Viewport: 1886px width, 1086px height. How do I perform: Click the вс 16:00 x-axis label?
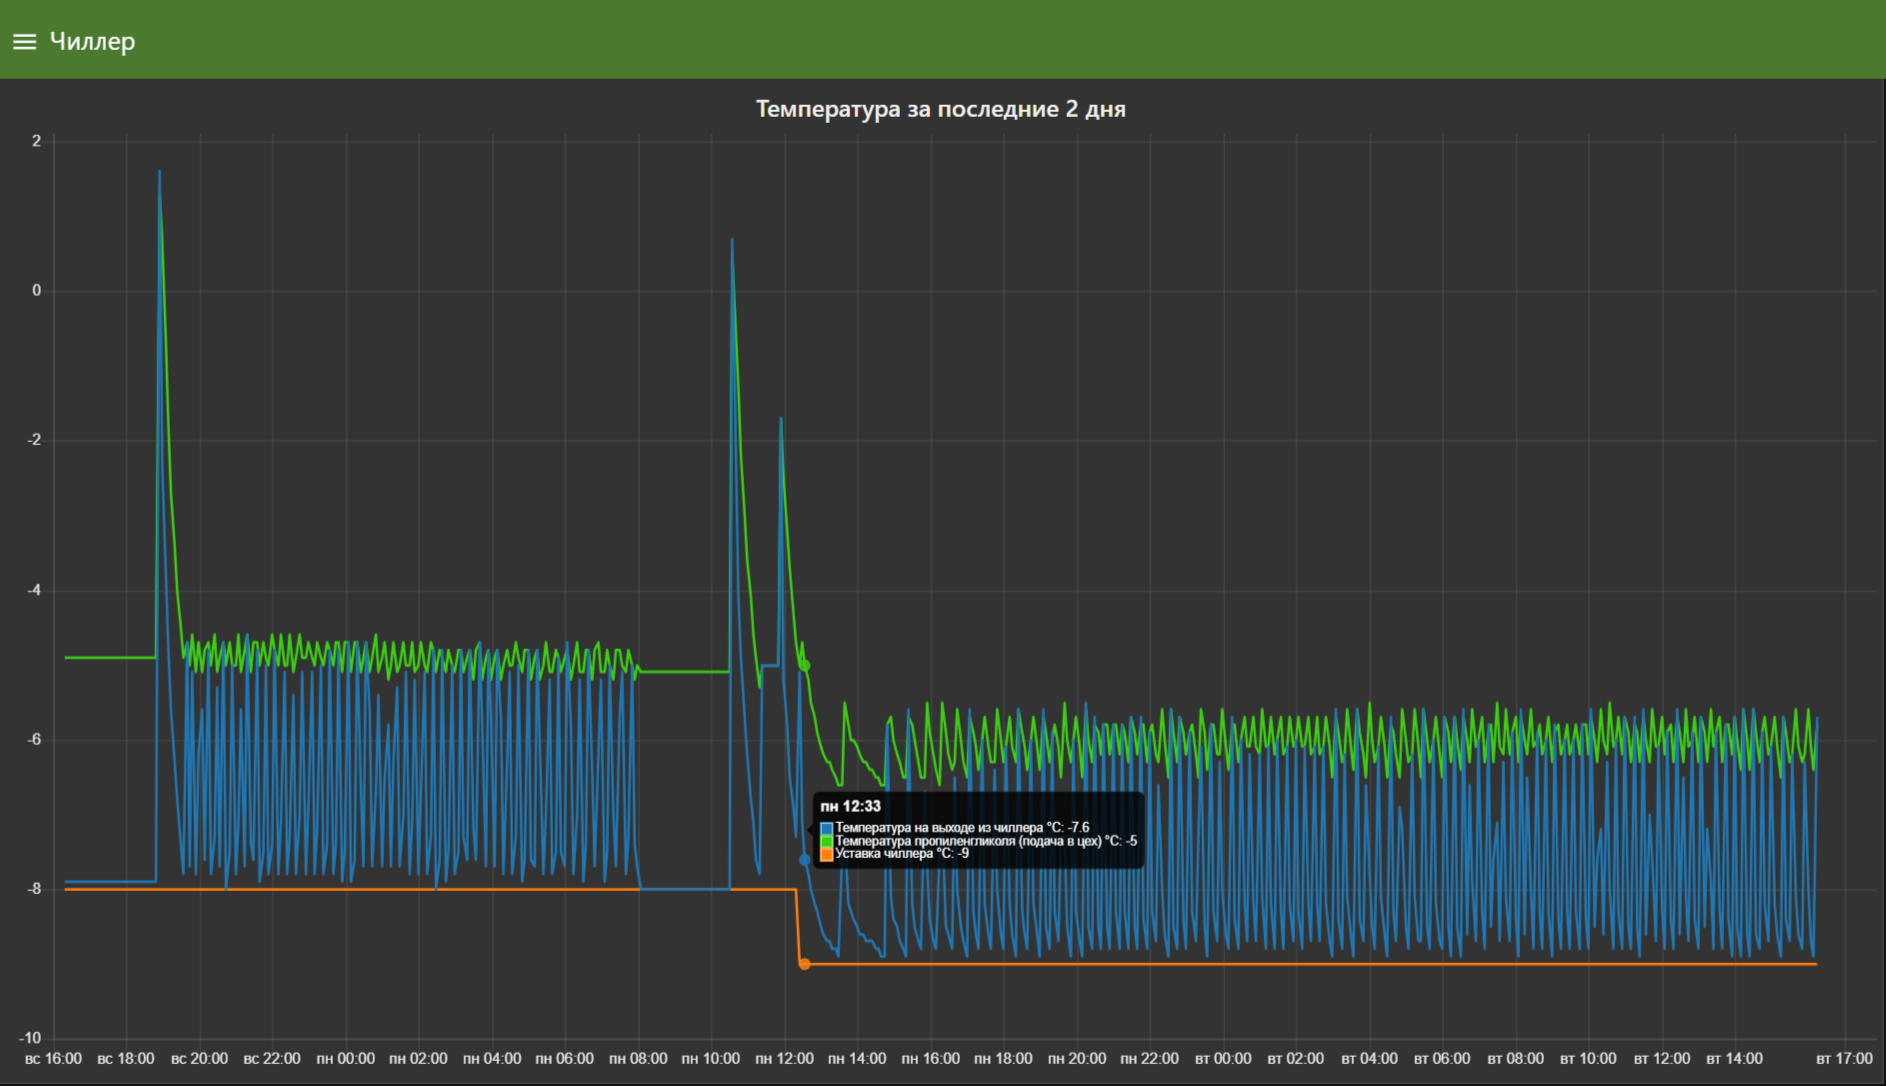(53, 1059)
